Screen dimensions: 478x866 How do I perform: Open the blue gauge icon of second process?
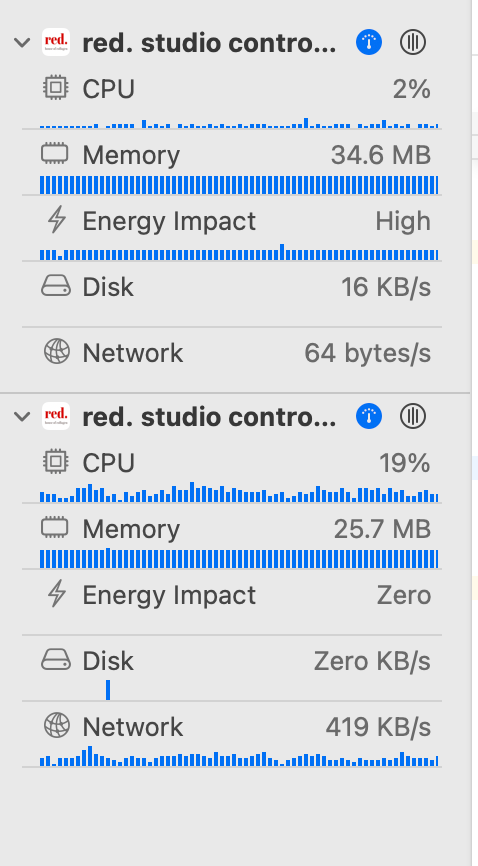[x=369, y=416]
